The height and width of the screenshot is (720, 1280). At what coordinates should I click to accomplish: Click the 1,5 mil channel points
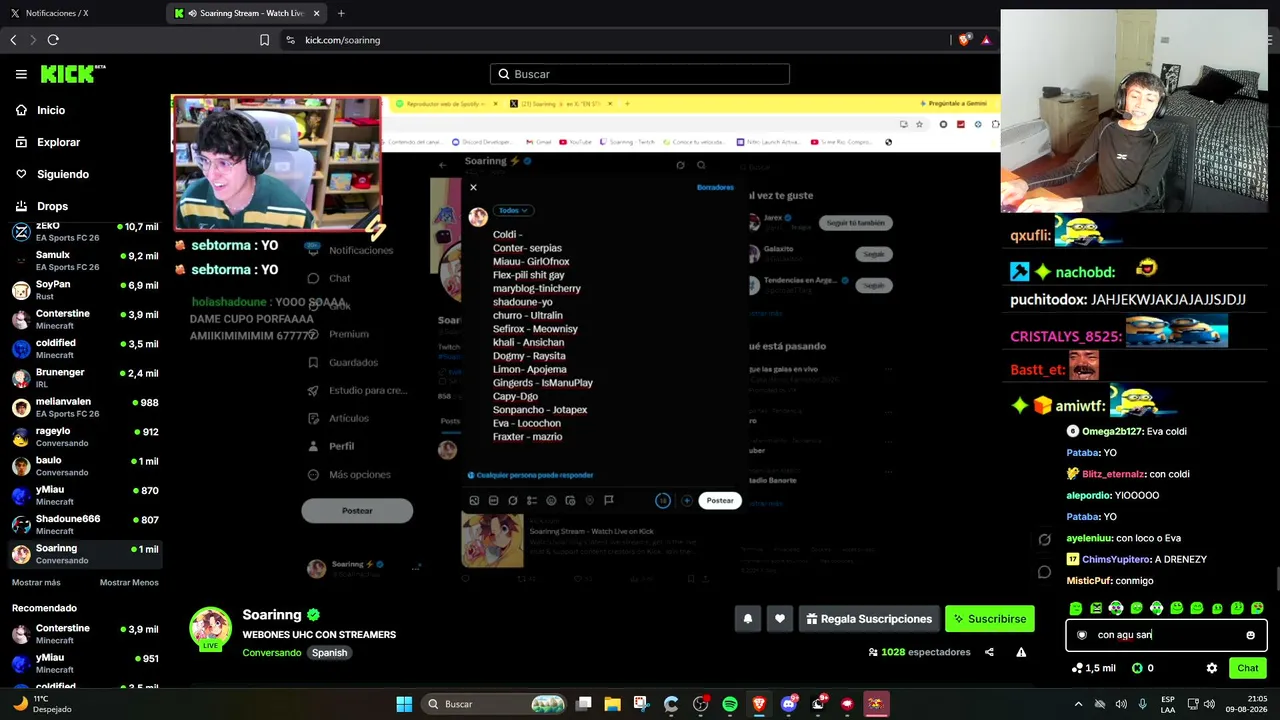tap(1094, 668)
